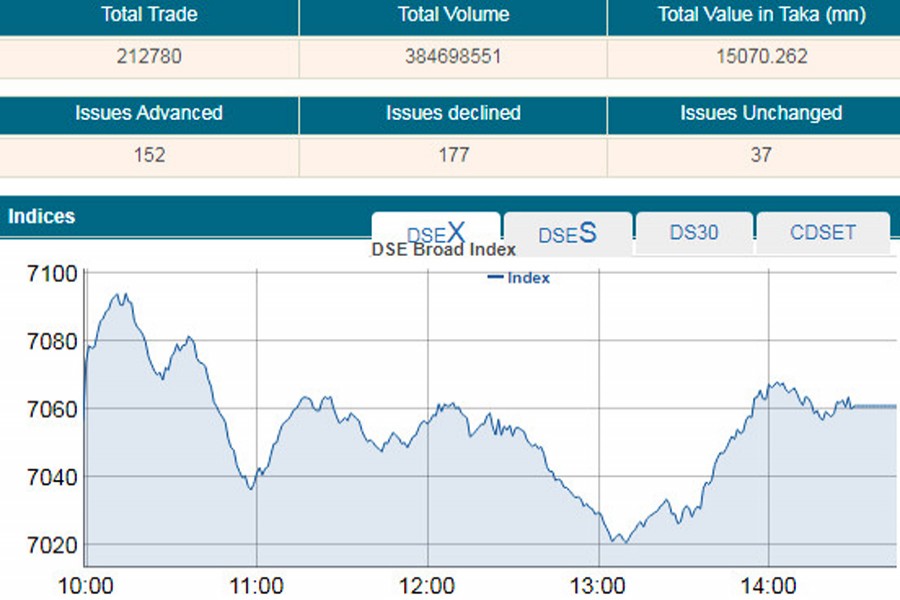The width and height of the screenshot is (900, 600).
Task: Click the Indices section heading
Action: (41, 216)
